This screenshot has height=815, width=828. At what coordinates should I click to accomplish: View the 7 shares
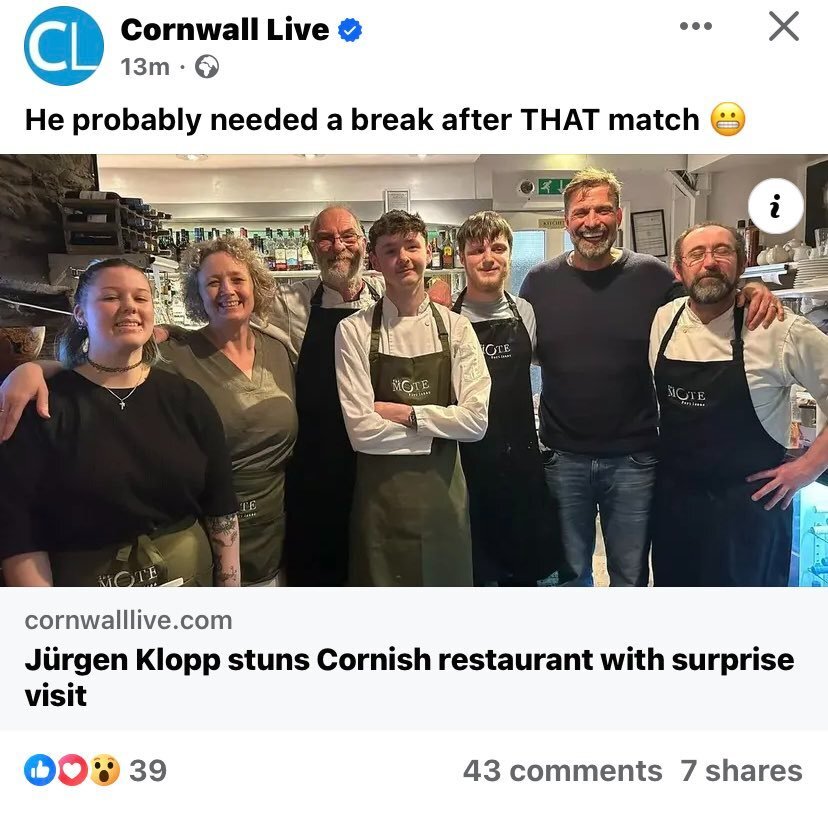coord(741,771)
